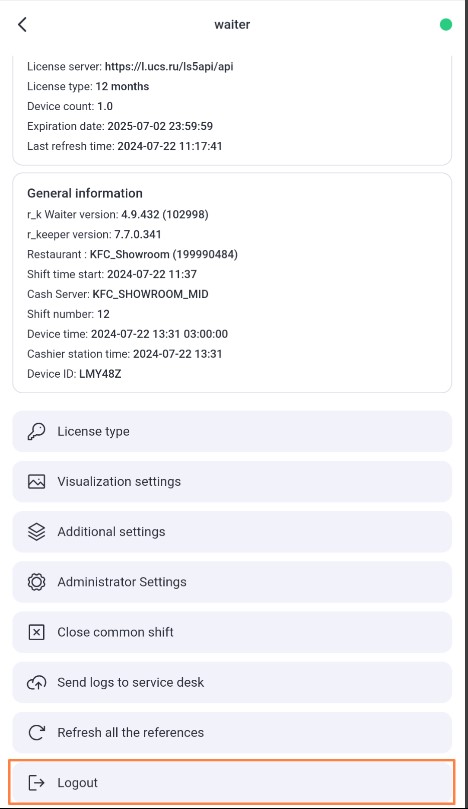The width and height of the screenshot is (468, 809).
Task: Click the circular refresh arrow icon
Action: [x=36, y=732]
